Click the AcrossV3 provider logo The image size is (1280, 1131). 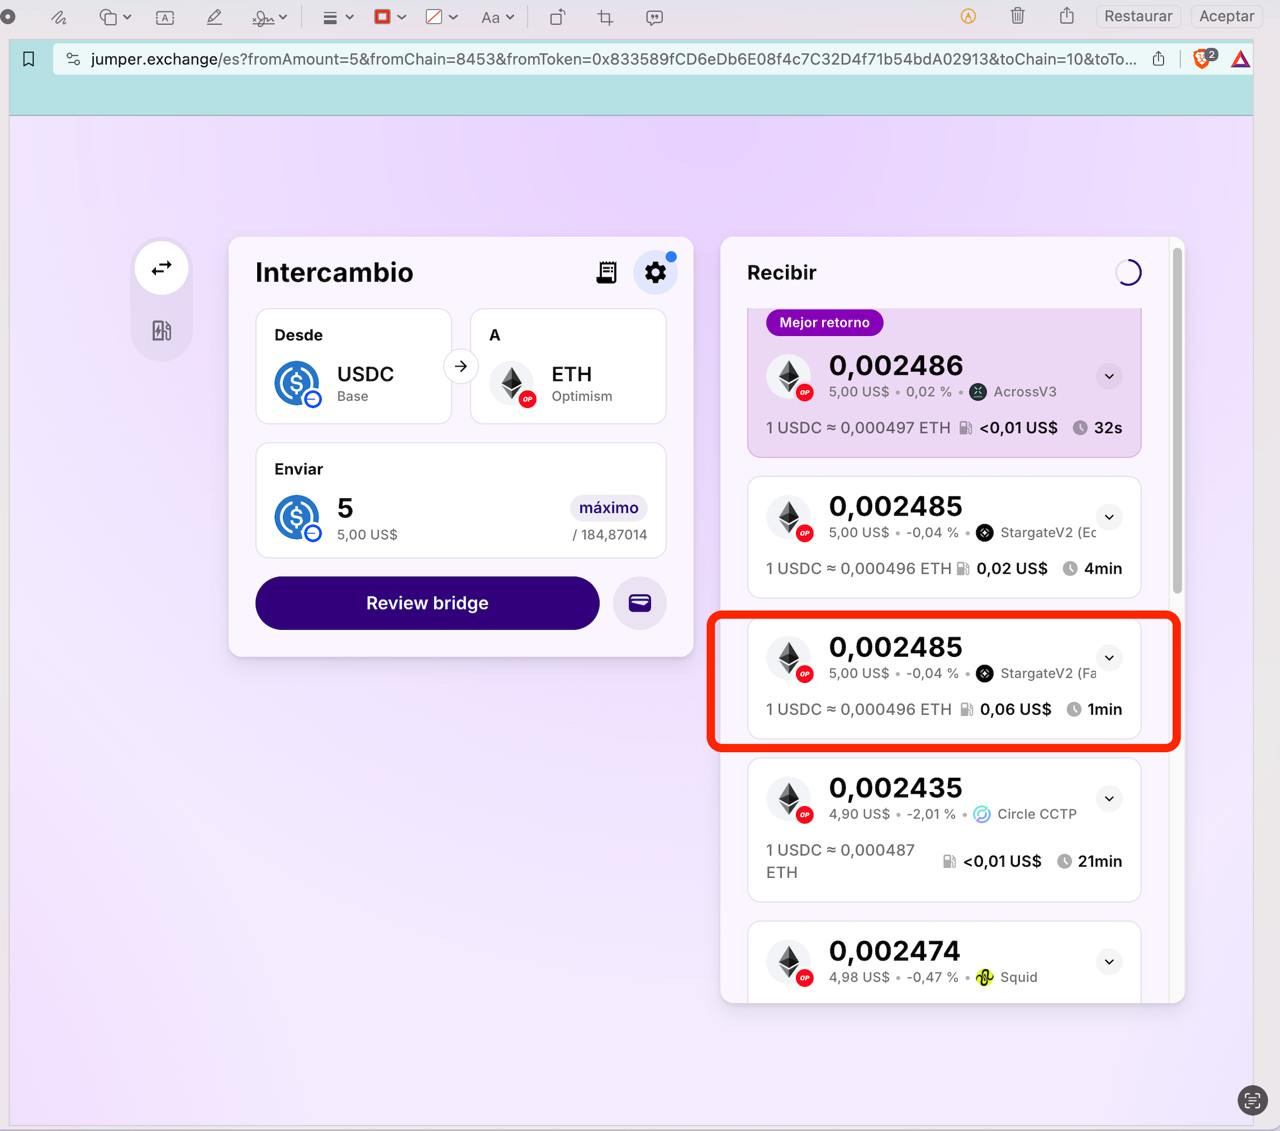point(978,392)
